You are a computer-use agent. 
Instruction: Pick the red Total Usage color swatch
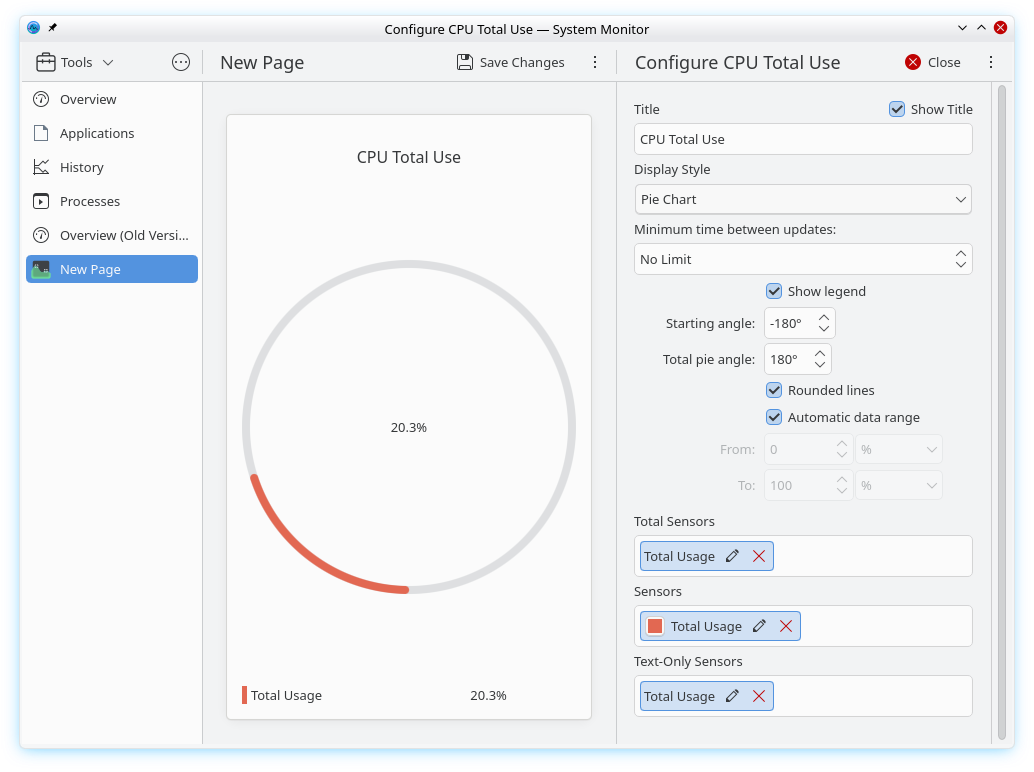655,626
